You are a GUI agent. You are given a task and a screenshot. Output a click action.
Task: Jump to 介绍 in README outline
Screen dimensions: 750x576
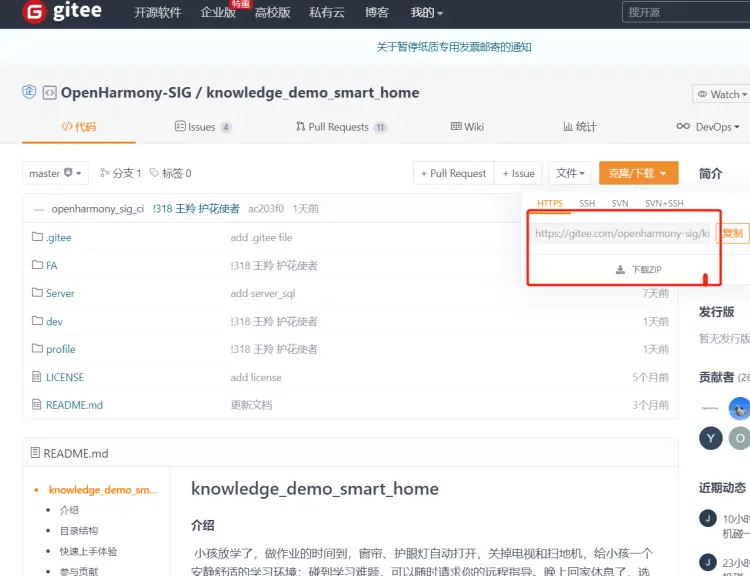point(69,510)
